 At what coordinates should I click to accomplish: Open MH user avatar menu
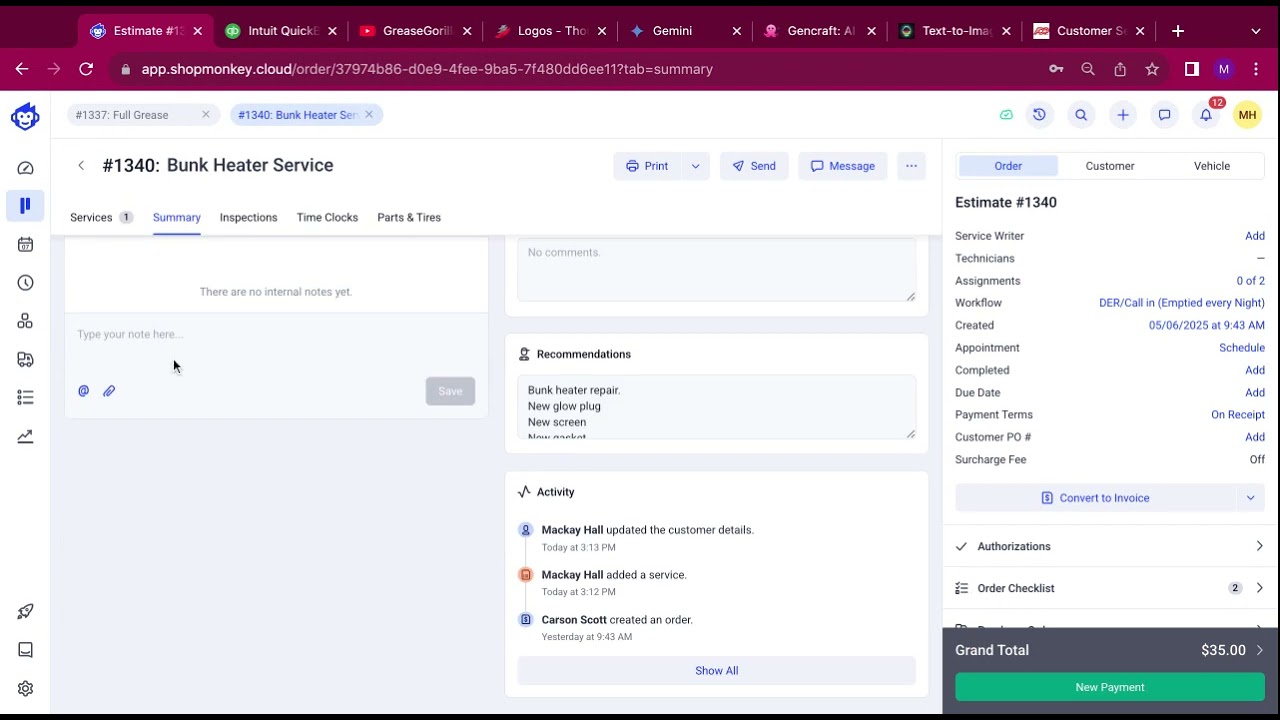click(1247, 115)
